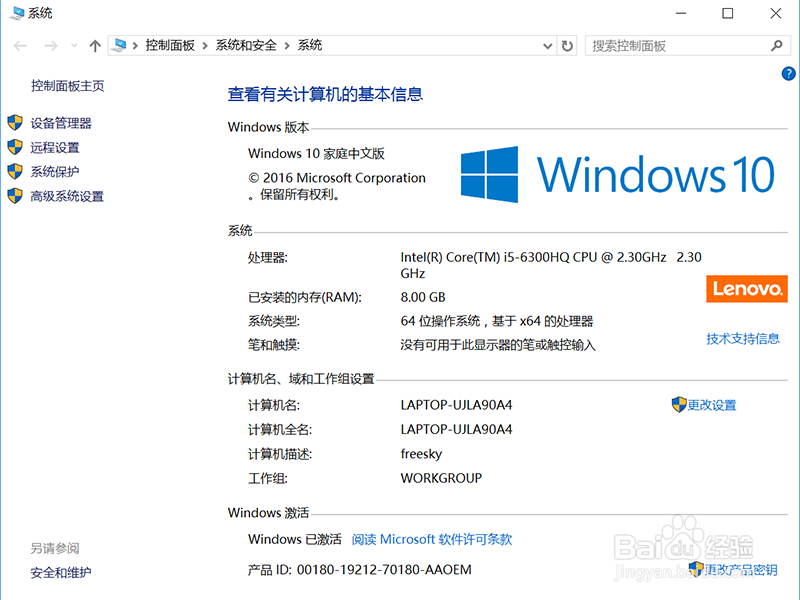Open the address bar history dropdown

pyautogui.click(x=547, y=46)
